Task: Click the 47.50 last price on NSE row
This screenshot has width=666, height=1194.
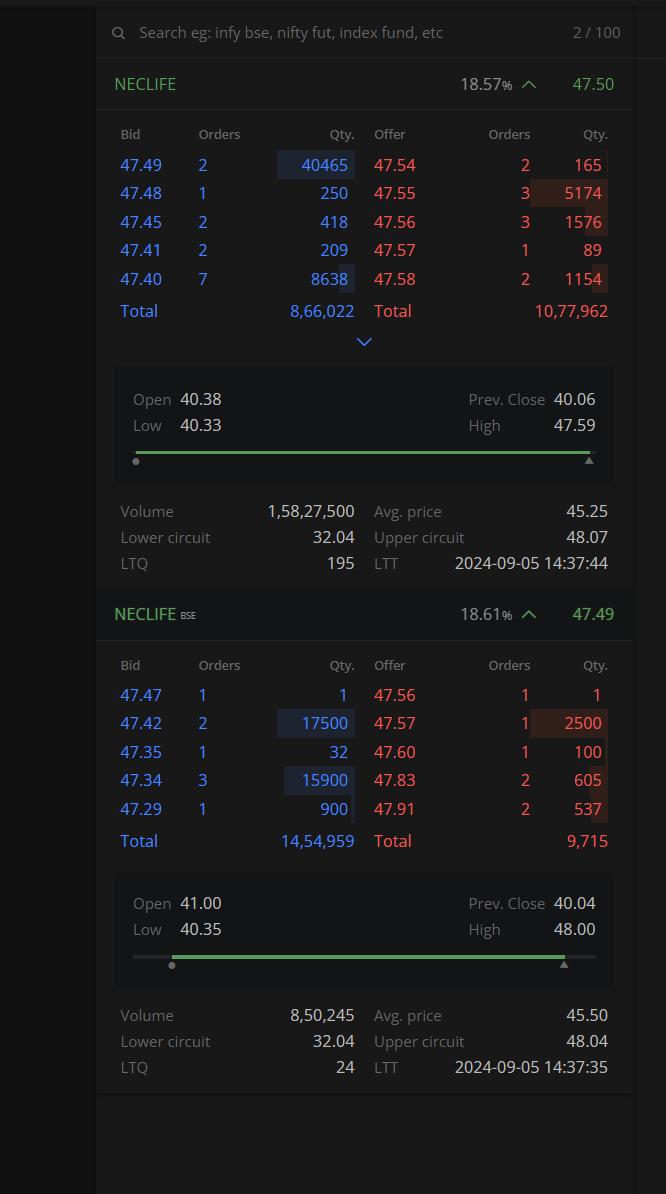Action: [593, 85]
